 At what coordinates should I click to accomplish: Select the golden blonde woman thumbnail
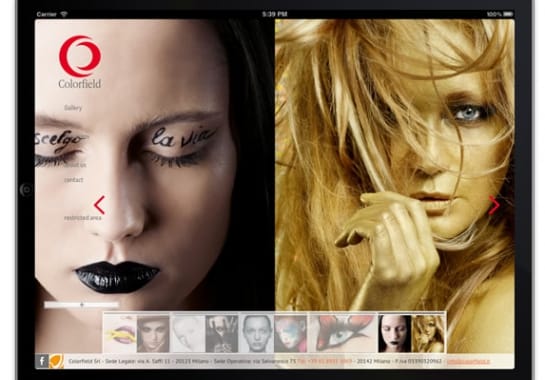pyautogui.click(x=428, y=334)
